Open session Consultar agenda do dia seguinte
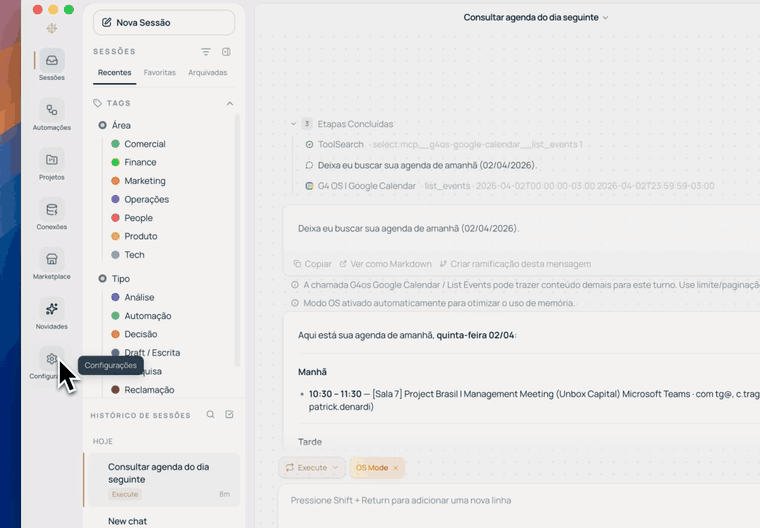 pyautogui.click(x=162, y=480)
